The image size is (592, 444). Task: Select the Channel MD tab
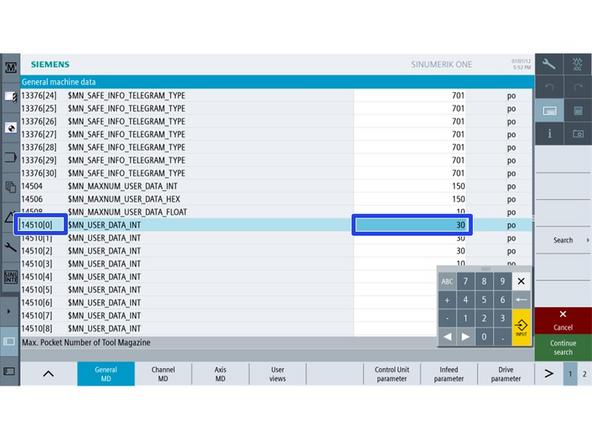[x=163, y=374]
